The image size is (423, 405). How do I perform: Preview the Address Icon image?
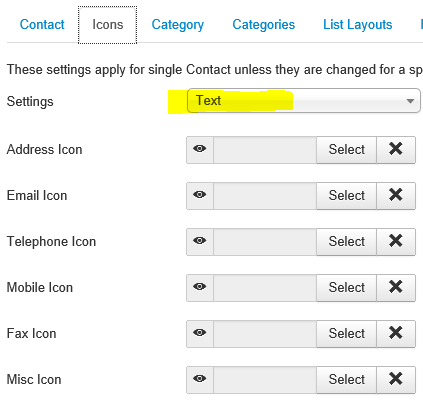point(200,149)
